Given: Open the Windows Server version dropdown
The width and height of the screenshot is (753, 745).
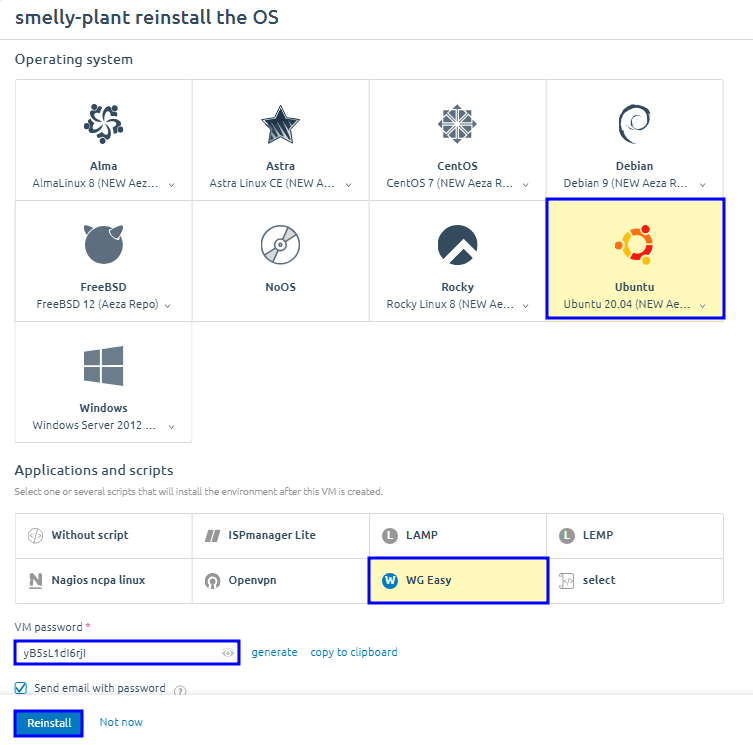Looking at the screenshot, I should point(172,426).
